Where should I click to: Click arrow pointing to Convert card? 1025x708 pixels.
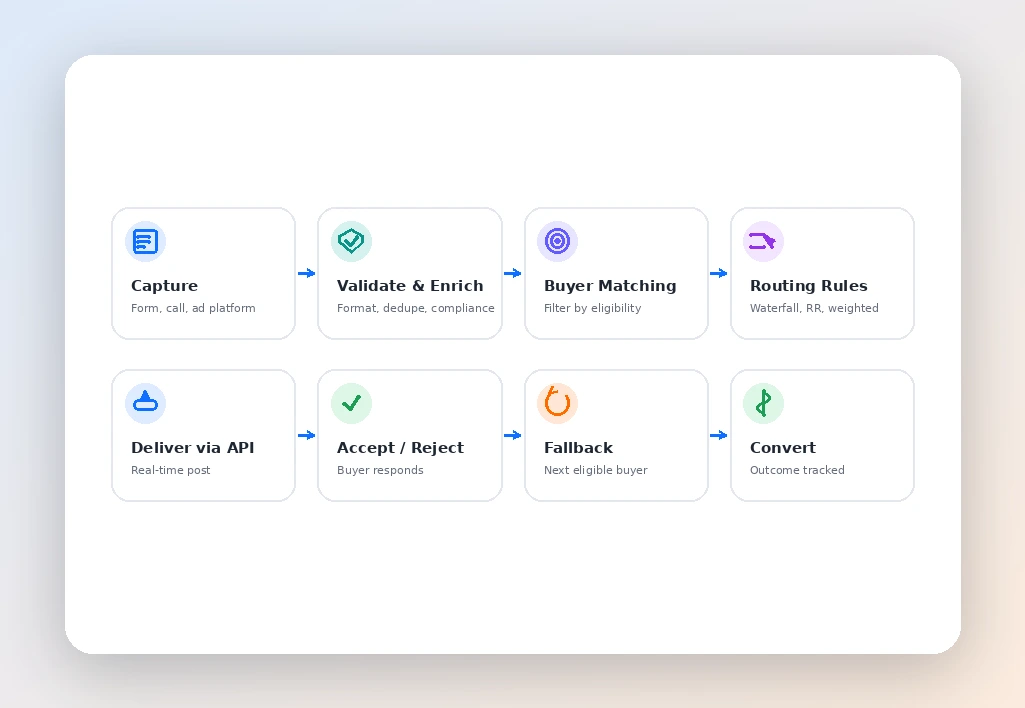(x=718, y=435)
